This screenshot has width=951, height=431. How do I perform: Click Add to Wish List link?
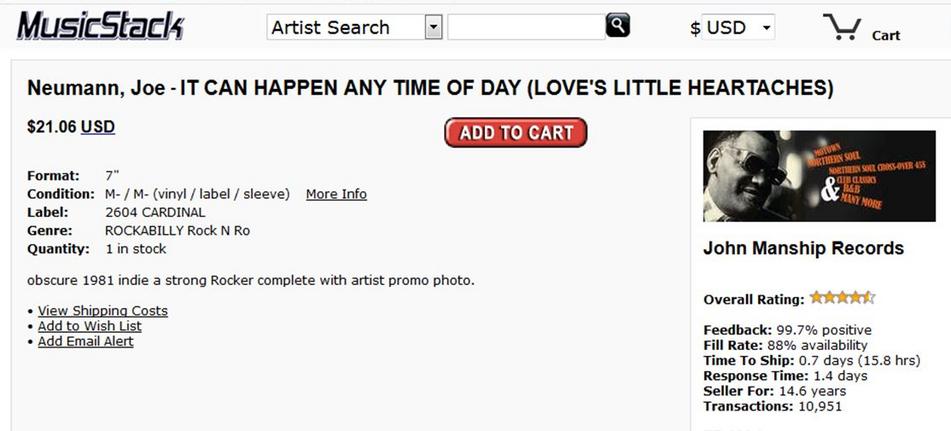(x=90, y=326)
